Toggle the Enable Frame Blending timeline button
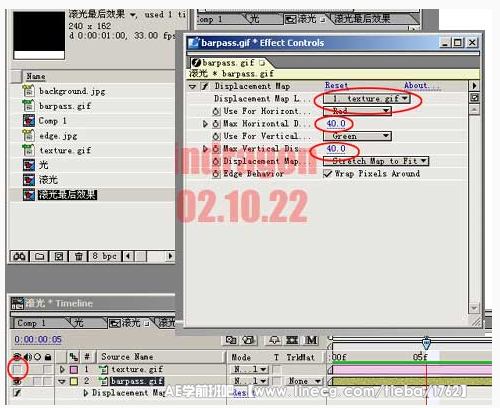Viewport: 500px width, 408px height. tap(292, 340)
